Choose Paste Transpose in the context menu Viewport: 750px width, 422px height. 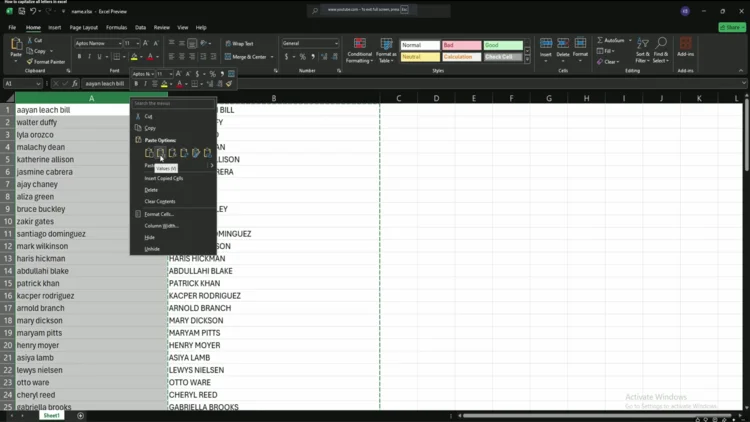pyautogui.click(x=184, y=153)
